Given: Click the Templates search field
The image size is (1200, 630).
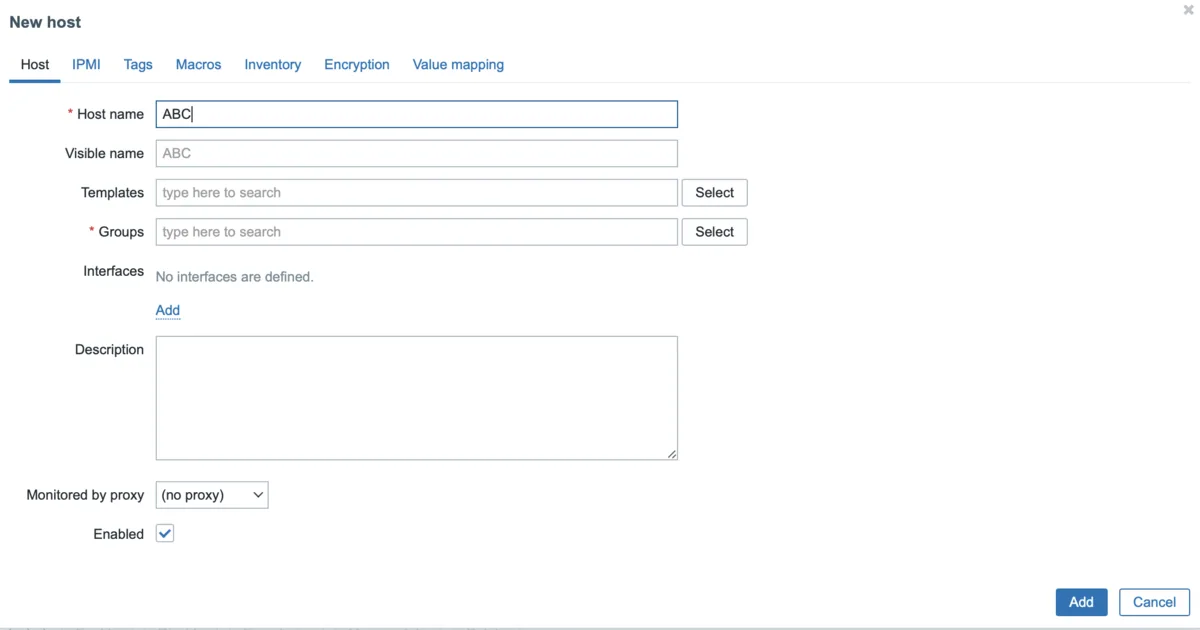Looking at the screenshot, I should [416, 193].
